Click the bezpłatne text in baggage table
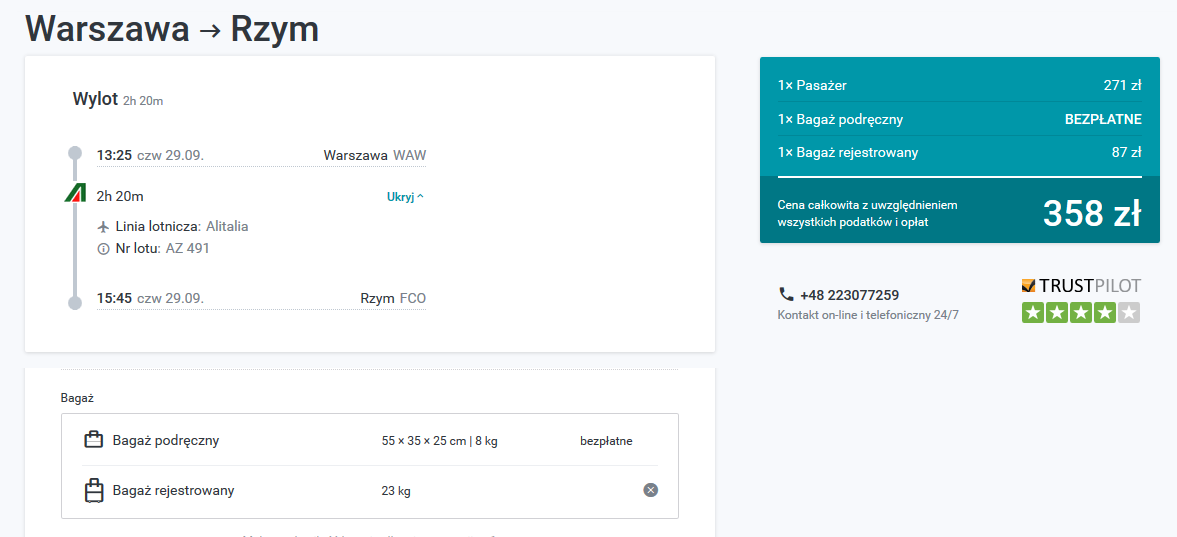 click(x=607, y=441)
